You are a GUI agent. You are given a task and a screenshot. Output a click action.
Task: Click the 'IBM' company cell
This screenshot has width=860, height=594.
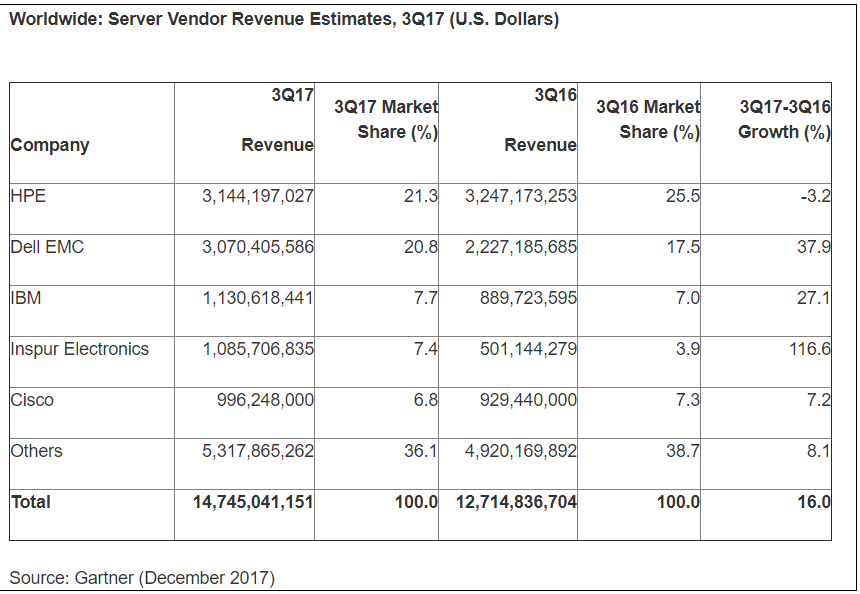click(x=26, y=298)
